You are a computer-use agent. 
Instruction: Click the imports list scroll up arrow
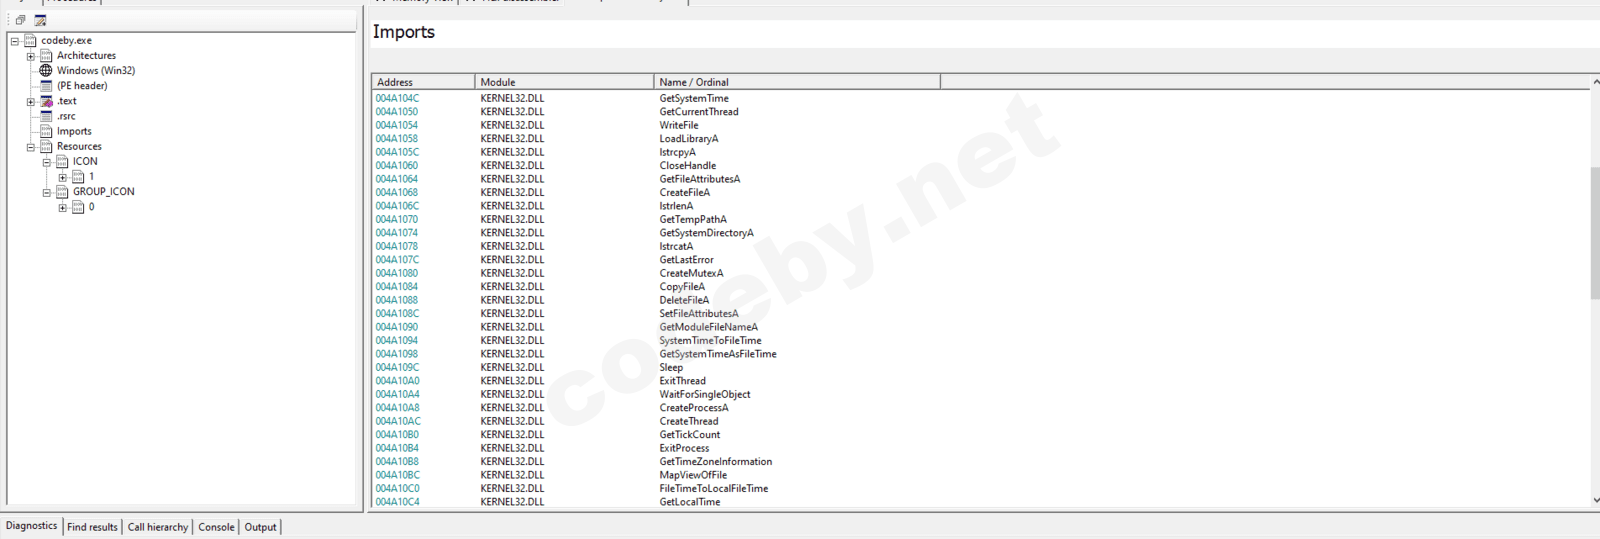[x=1595, y=82]
